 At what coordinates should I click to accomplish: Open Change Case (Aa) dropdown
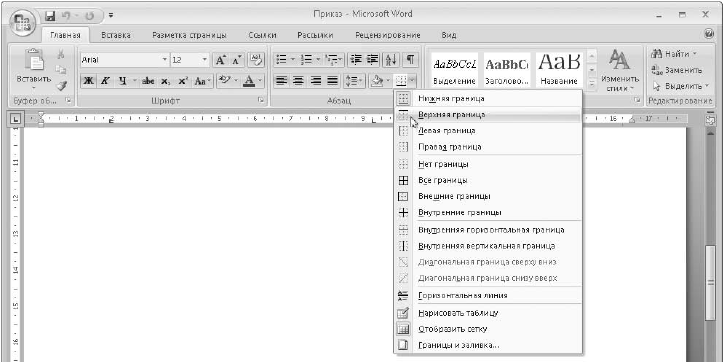point(202,81)
